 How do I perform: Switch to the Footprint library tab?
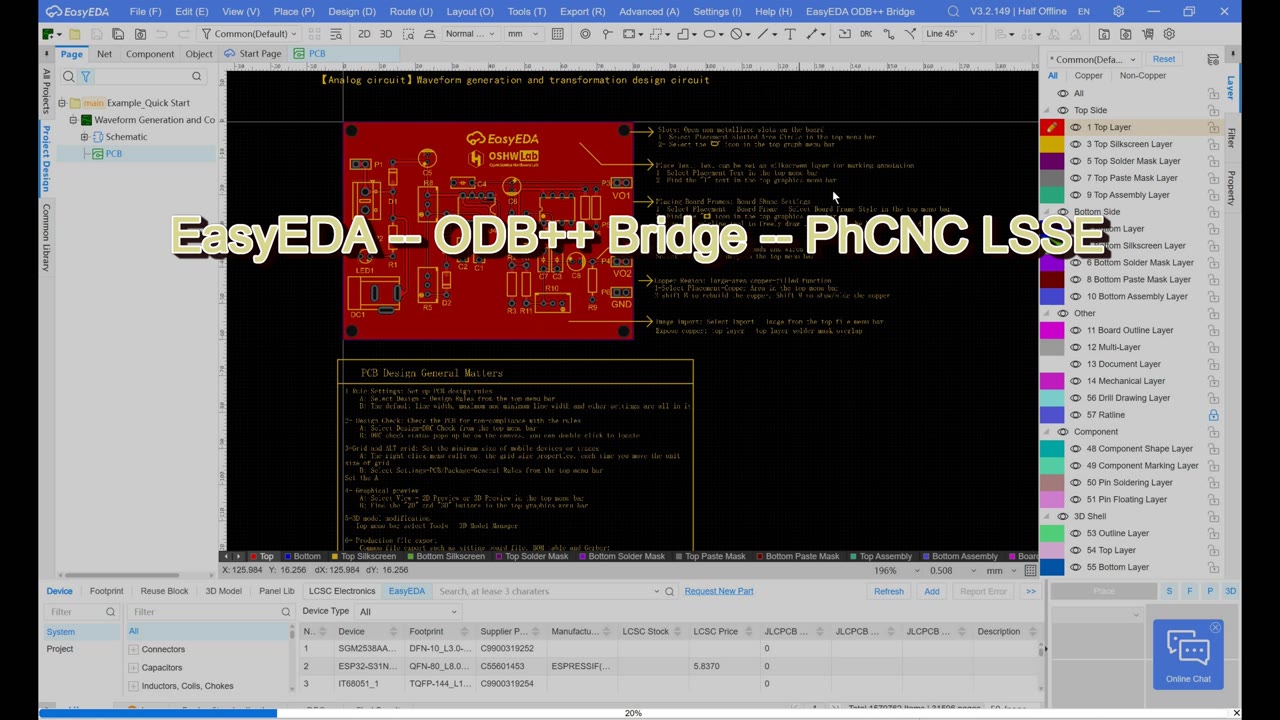(x=106, y=591)
